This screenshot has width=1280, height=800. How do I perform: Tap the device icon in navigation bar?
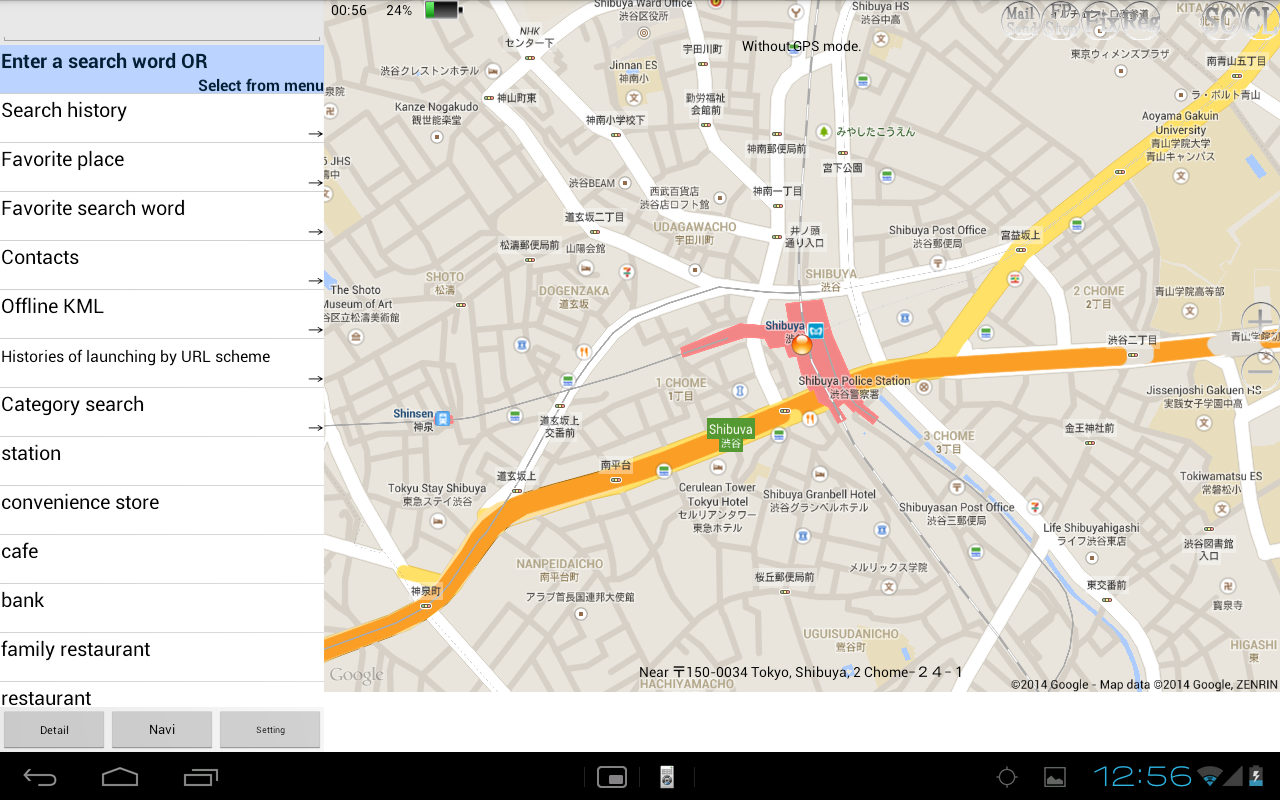click(x=667, y=777)
